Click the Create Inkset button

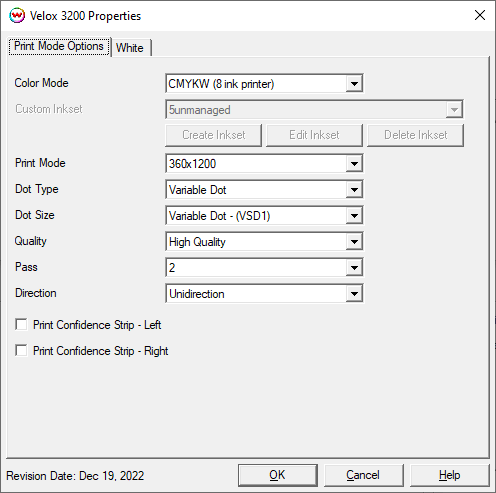click(213, 135)
